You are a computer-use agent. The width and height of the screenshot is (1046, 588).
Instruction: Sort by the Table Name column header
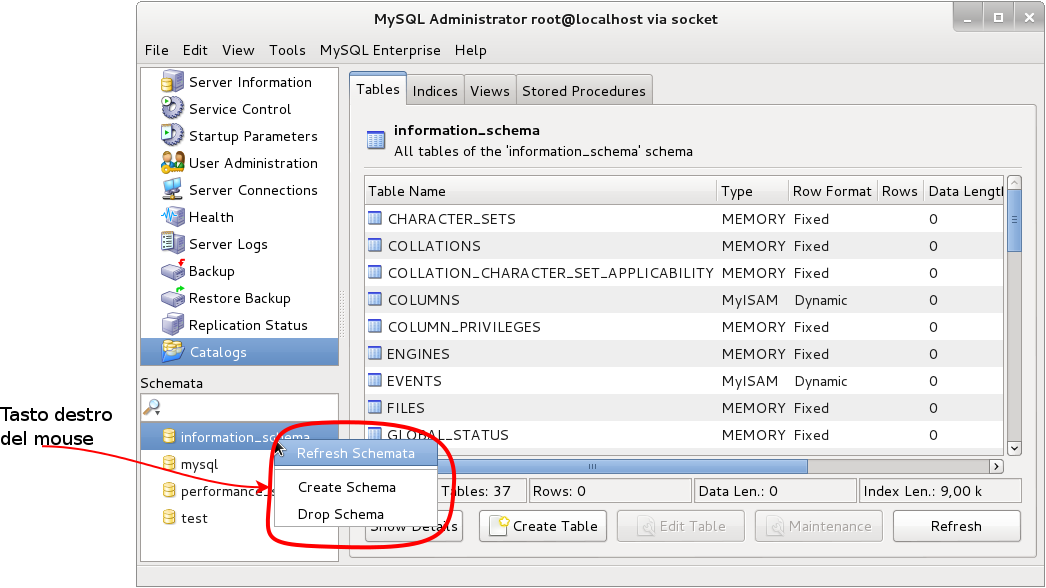(540, 191)
